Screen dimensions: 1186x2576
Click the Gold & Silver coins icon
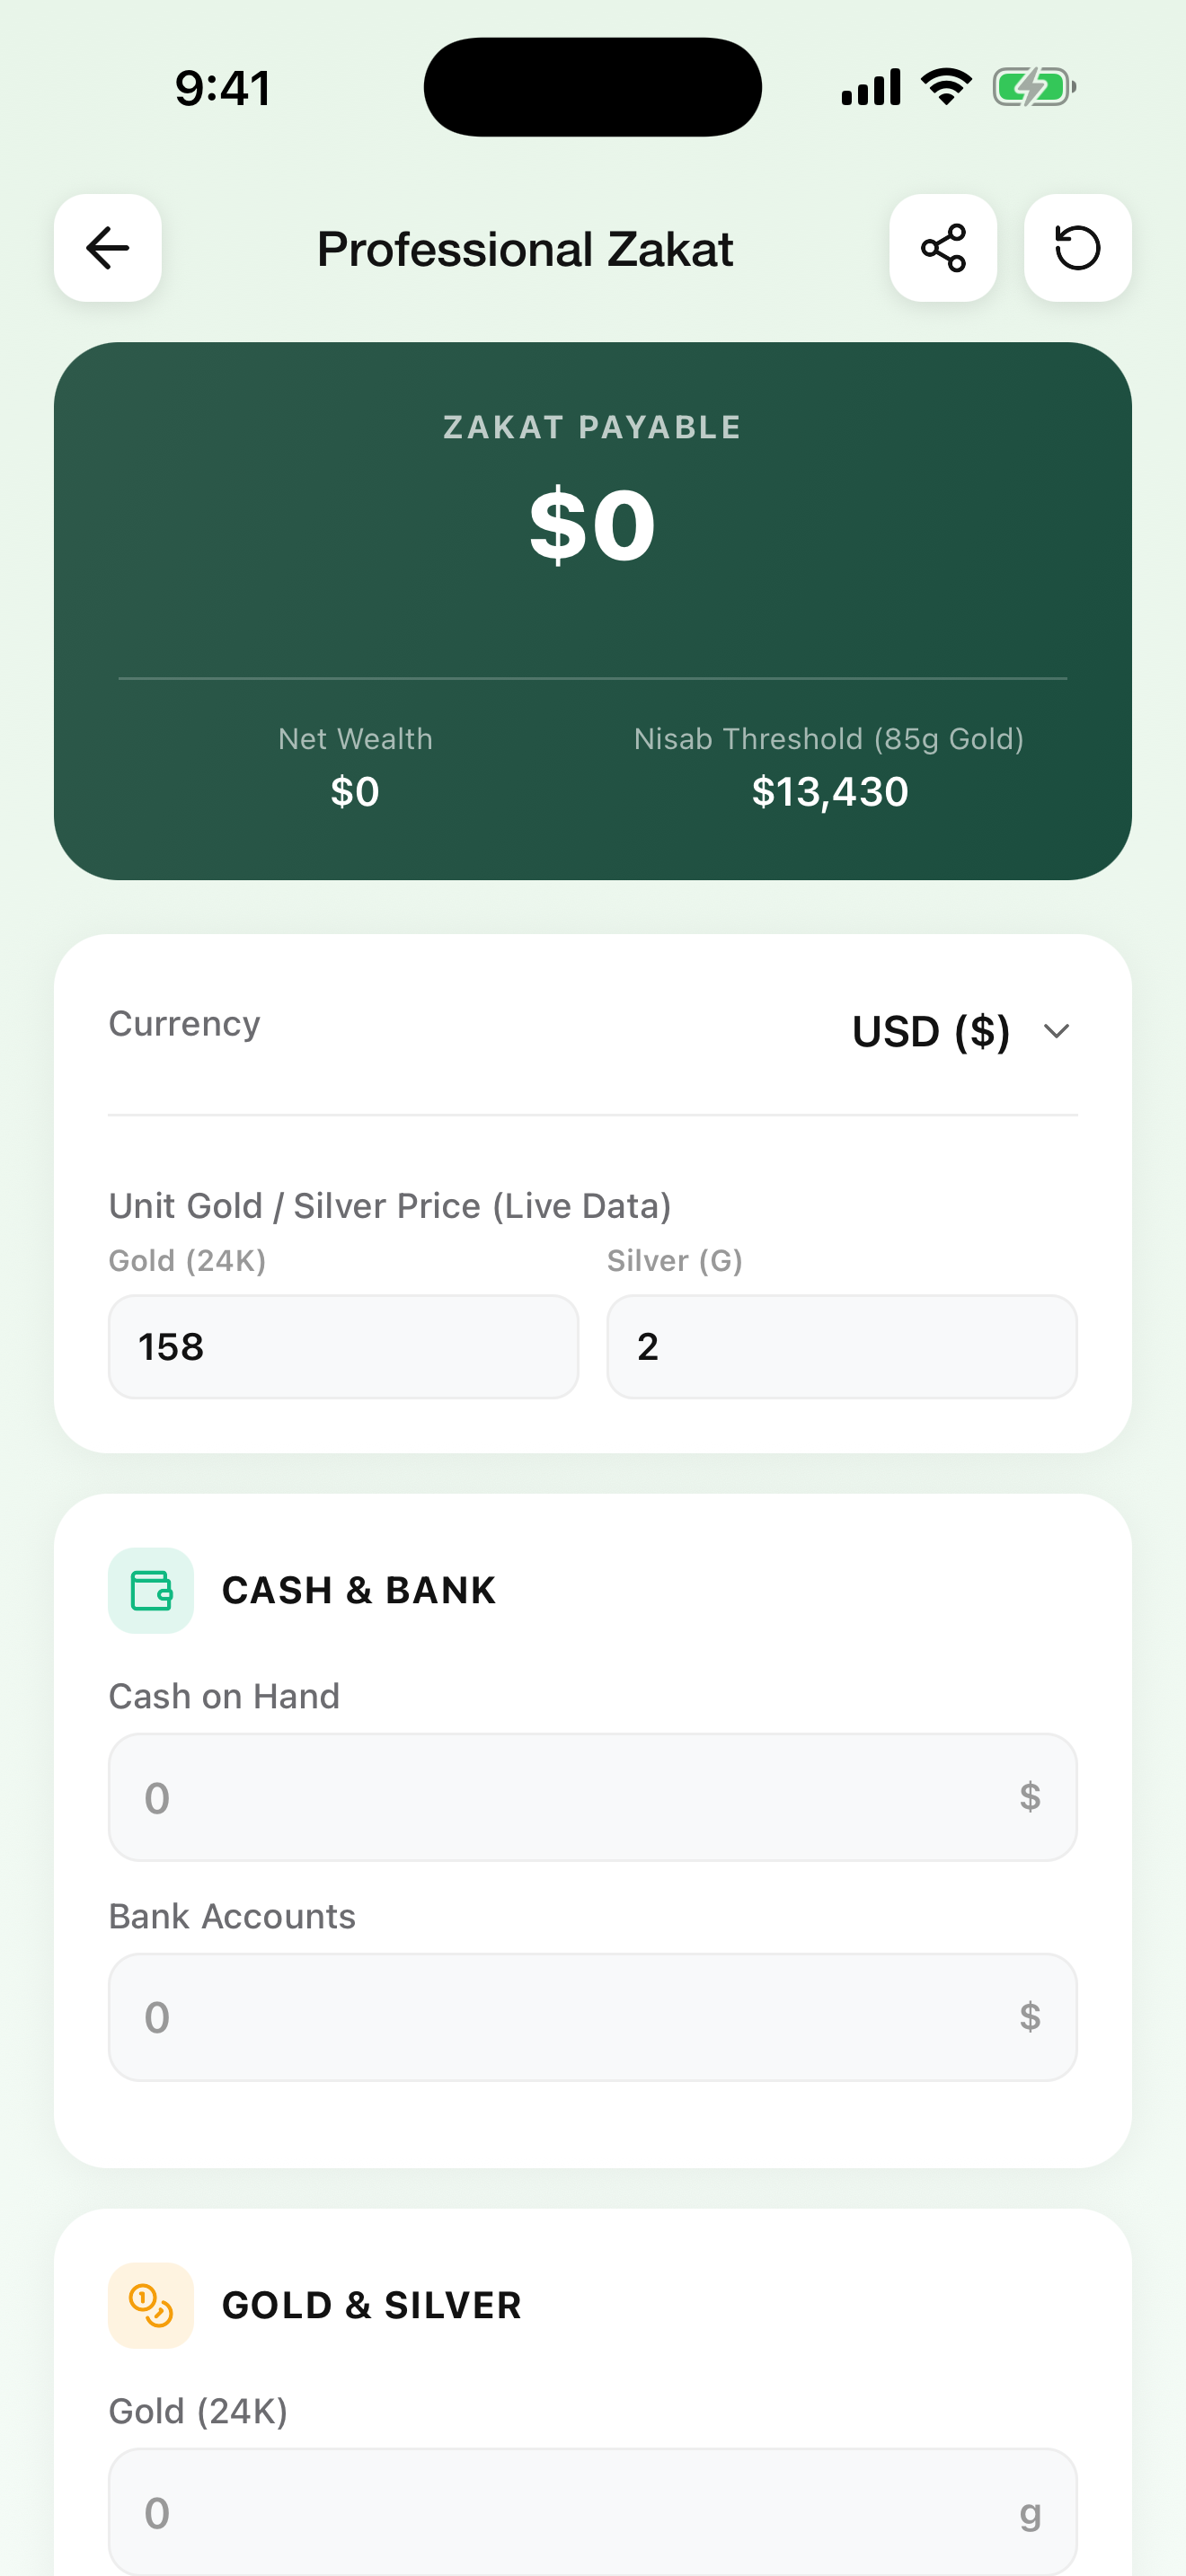click(151, 2305)
